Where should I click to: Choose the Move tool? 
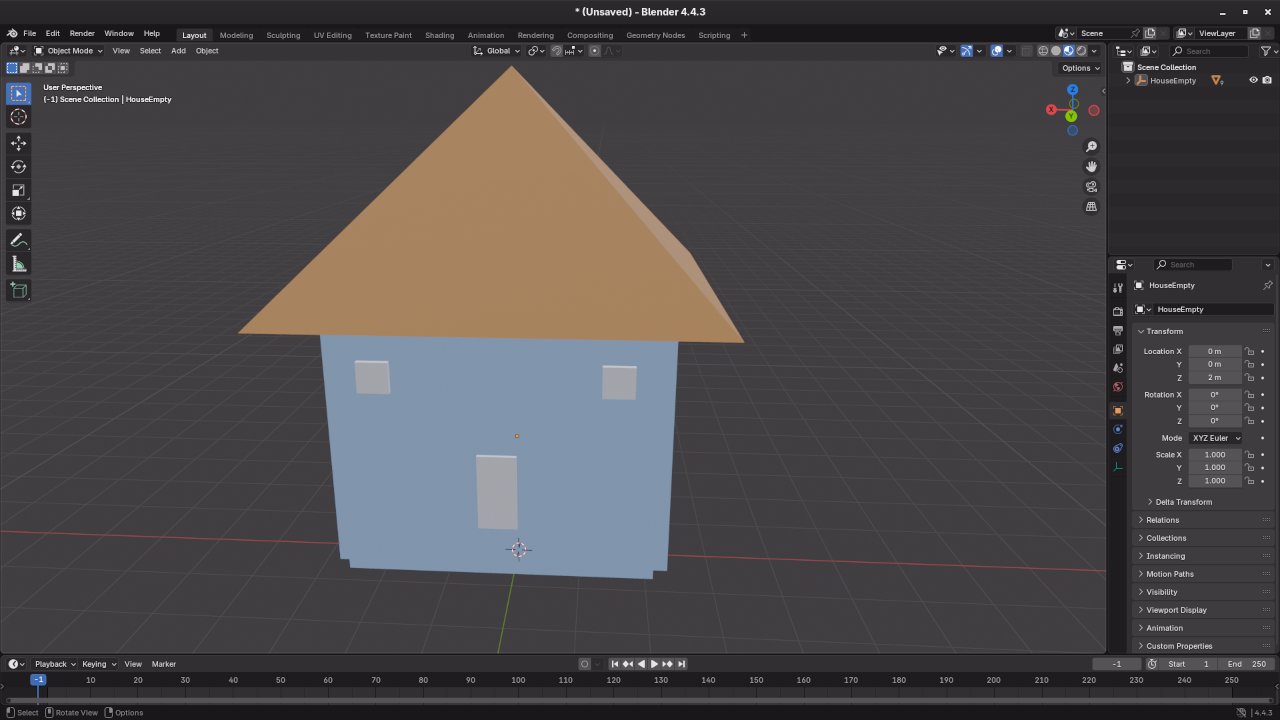[x=18, y=143]
